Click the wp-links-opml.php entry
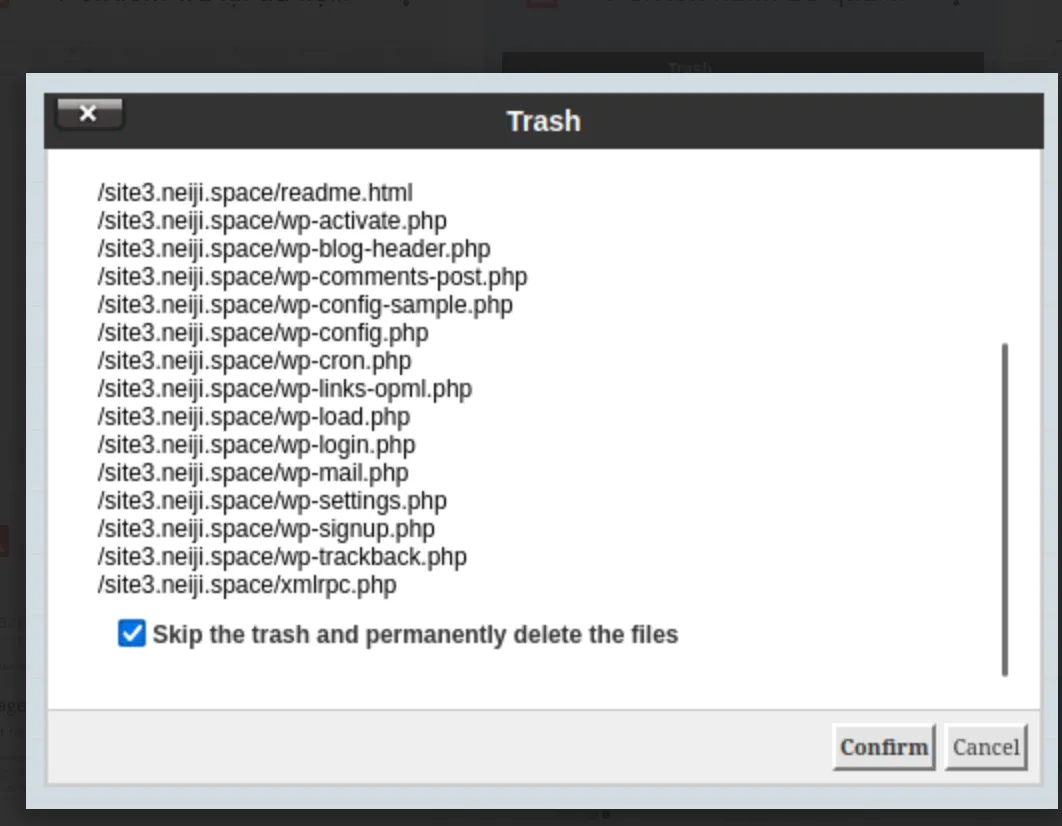Screen dimensions: 1062x826 click(x=285, y=389)
